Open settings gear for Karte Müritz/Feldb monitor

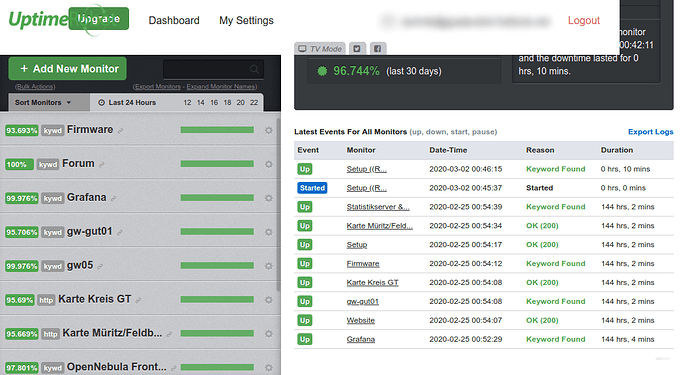tap(268, 334)
